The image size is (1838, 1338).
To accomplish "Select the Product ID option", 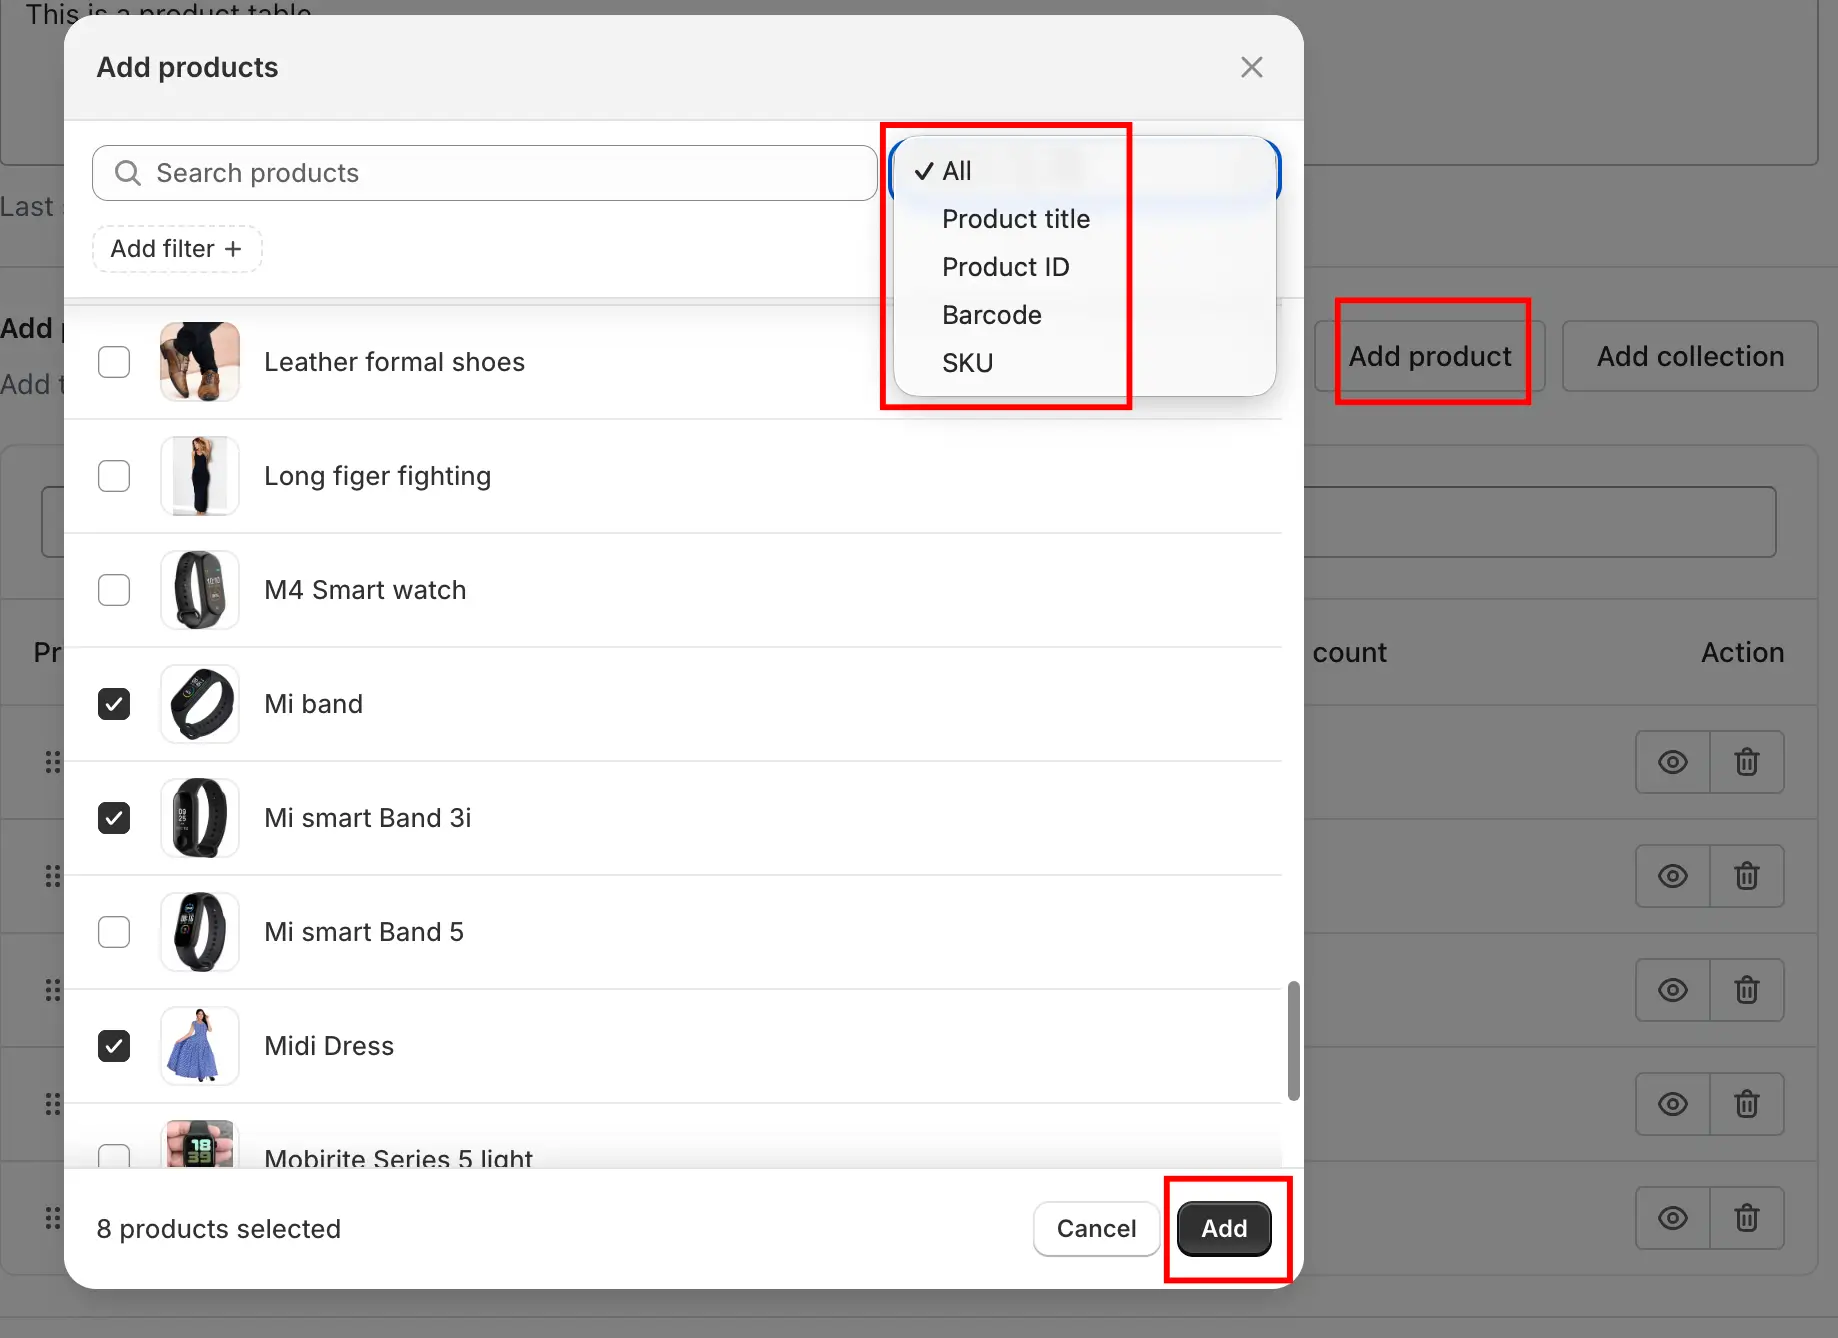I will [x=1005, y=267].
